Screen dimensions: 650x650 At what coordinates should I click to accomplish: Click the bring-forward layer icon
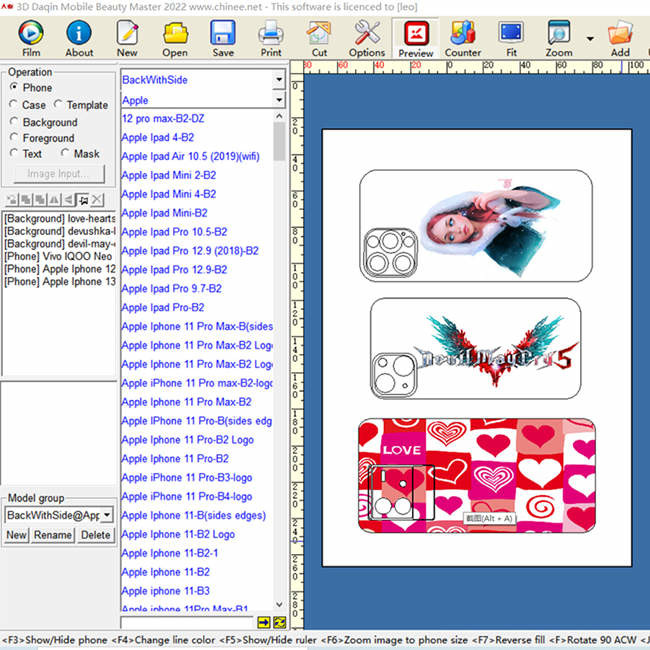pyautogui.click(x=26, y=200)
